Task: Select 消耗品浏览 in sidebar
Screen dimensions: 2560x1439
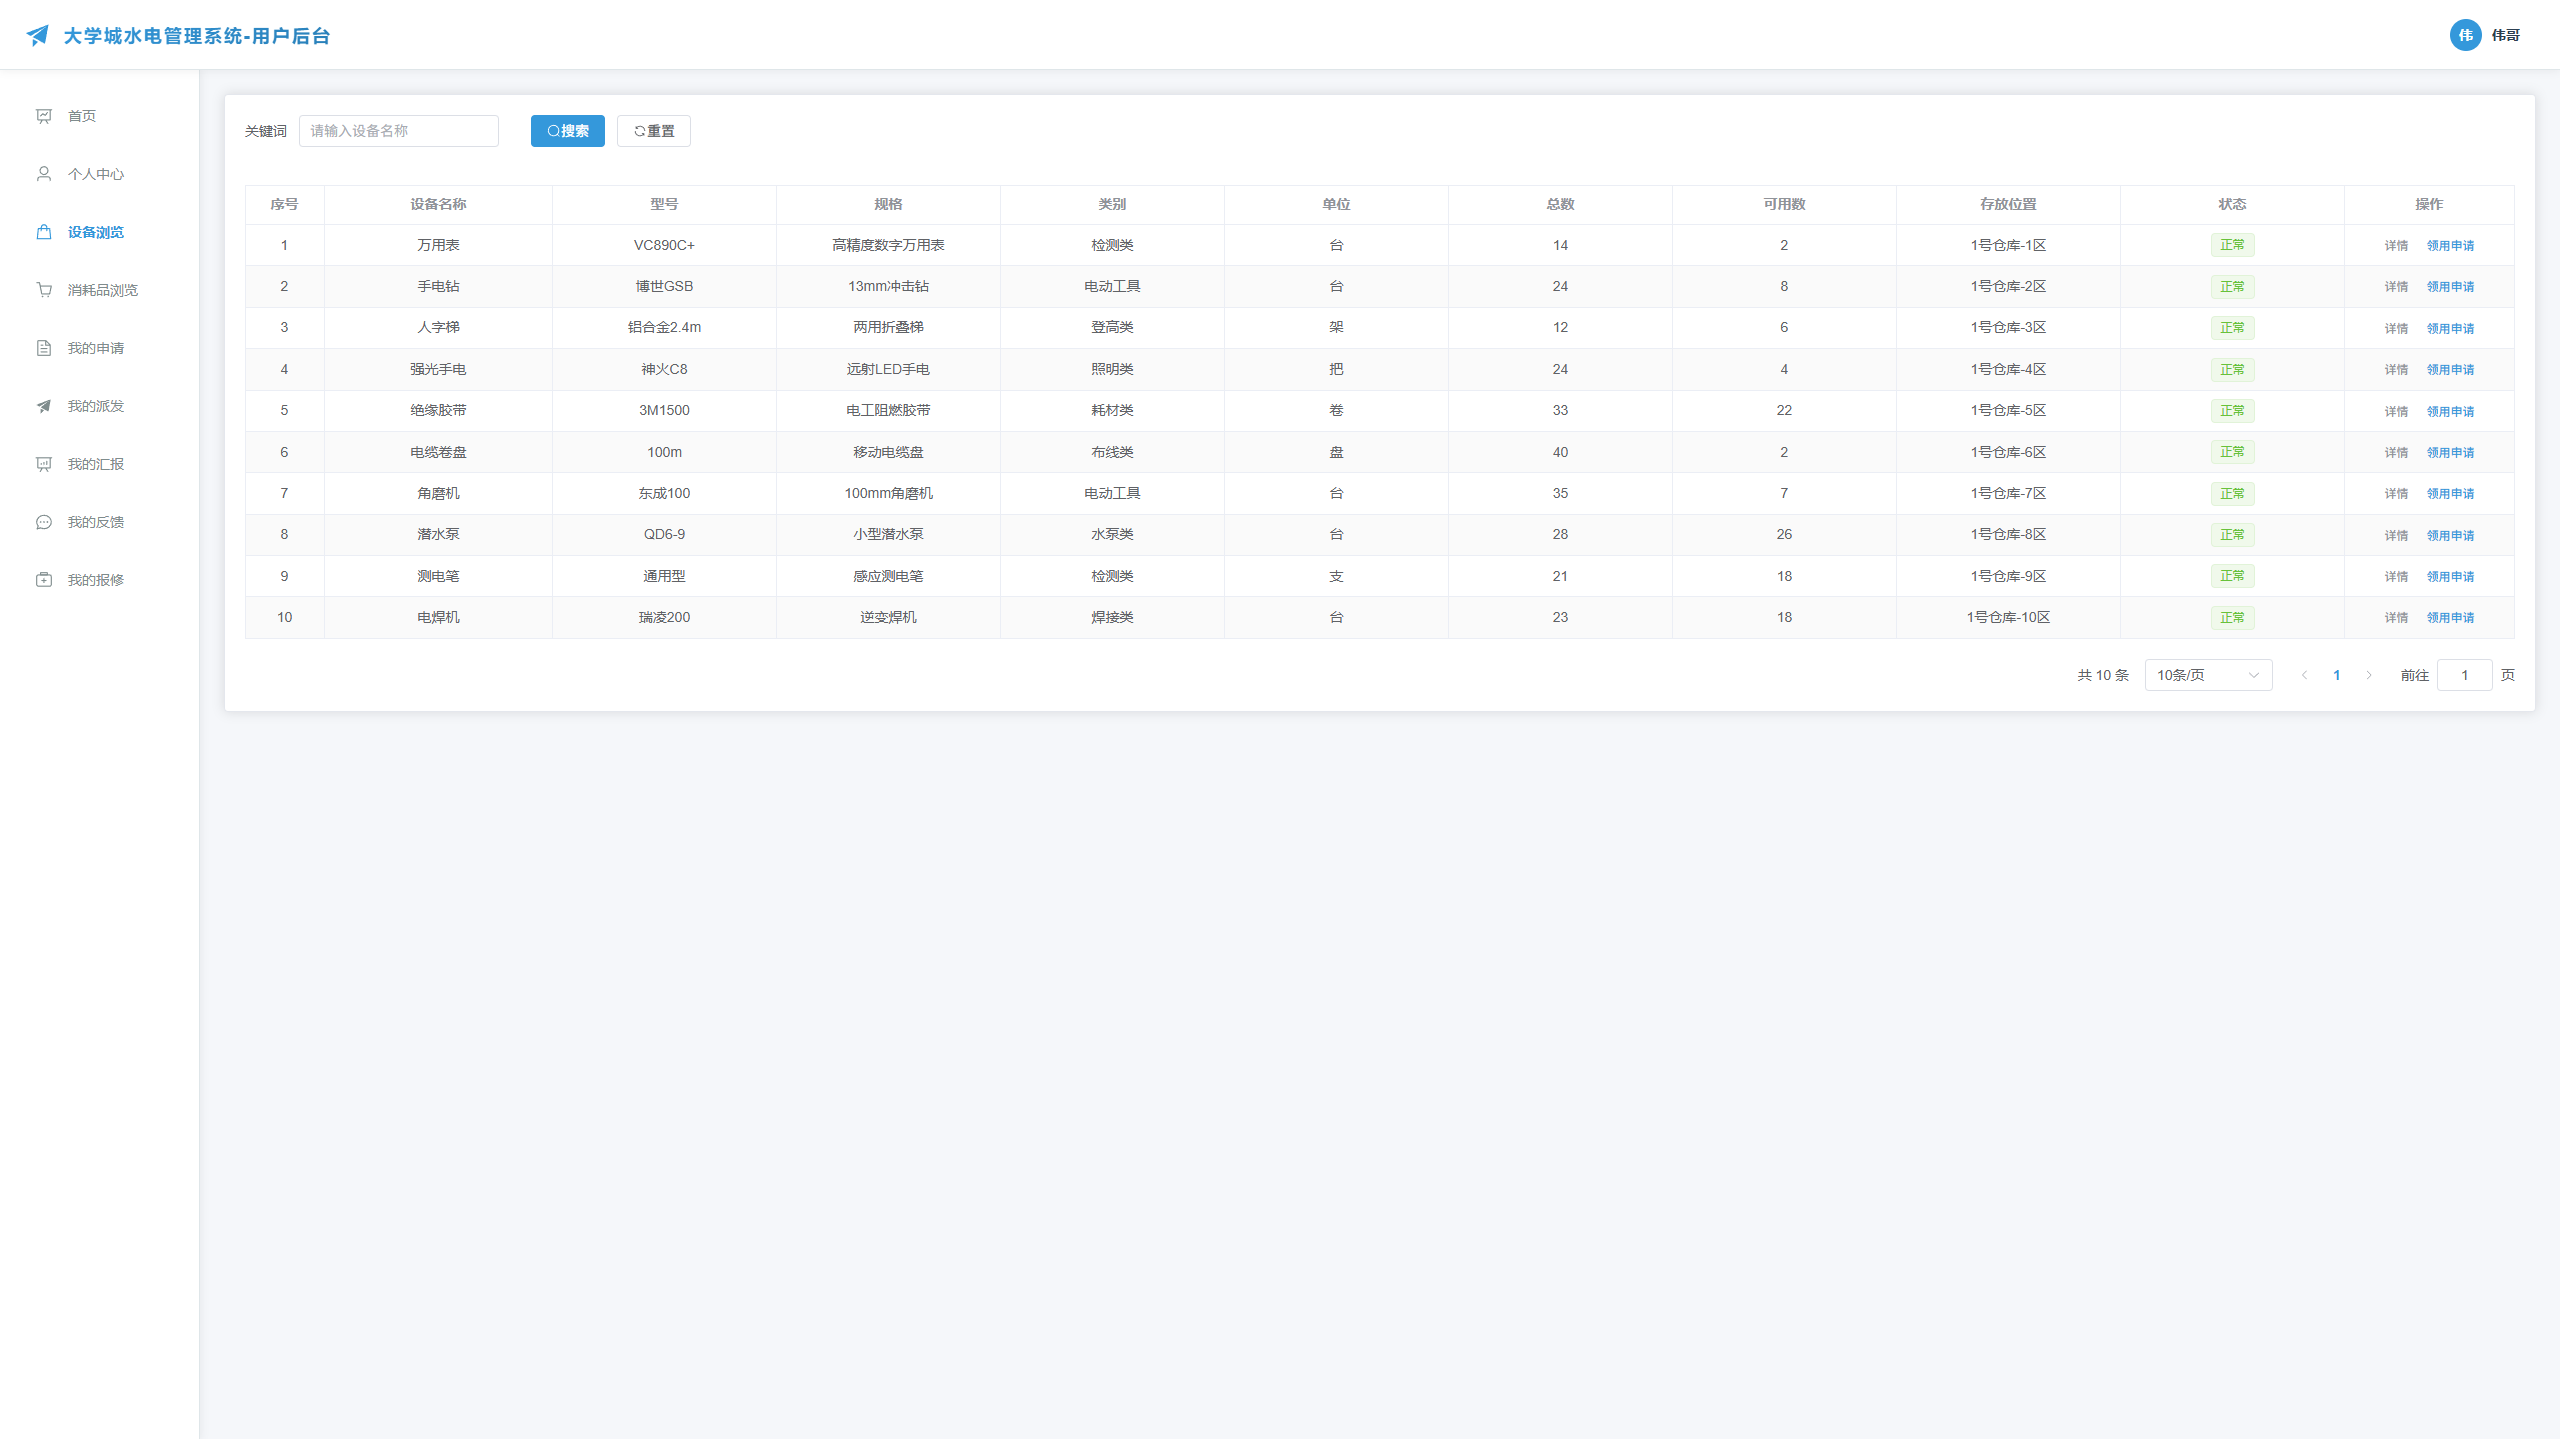Action: [99, 290]
